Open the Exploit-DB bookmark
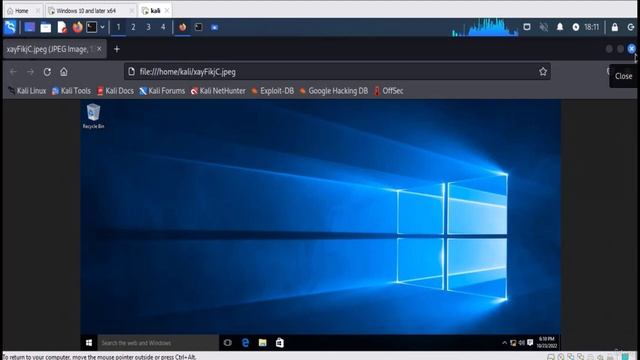 [x=272, y=91]
